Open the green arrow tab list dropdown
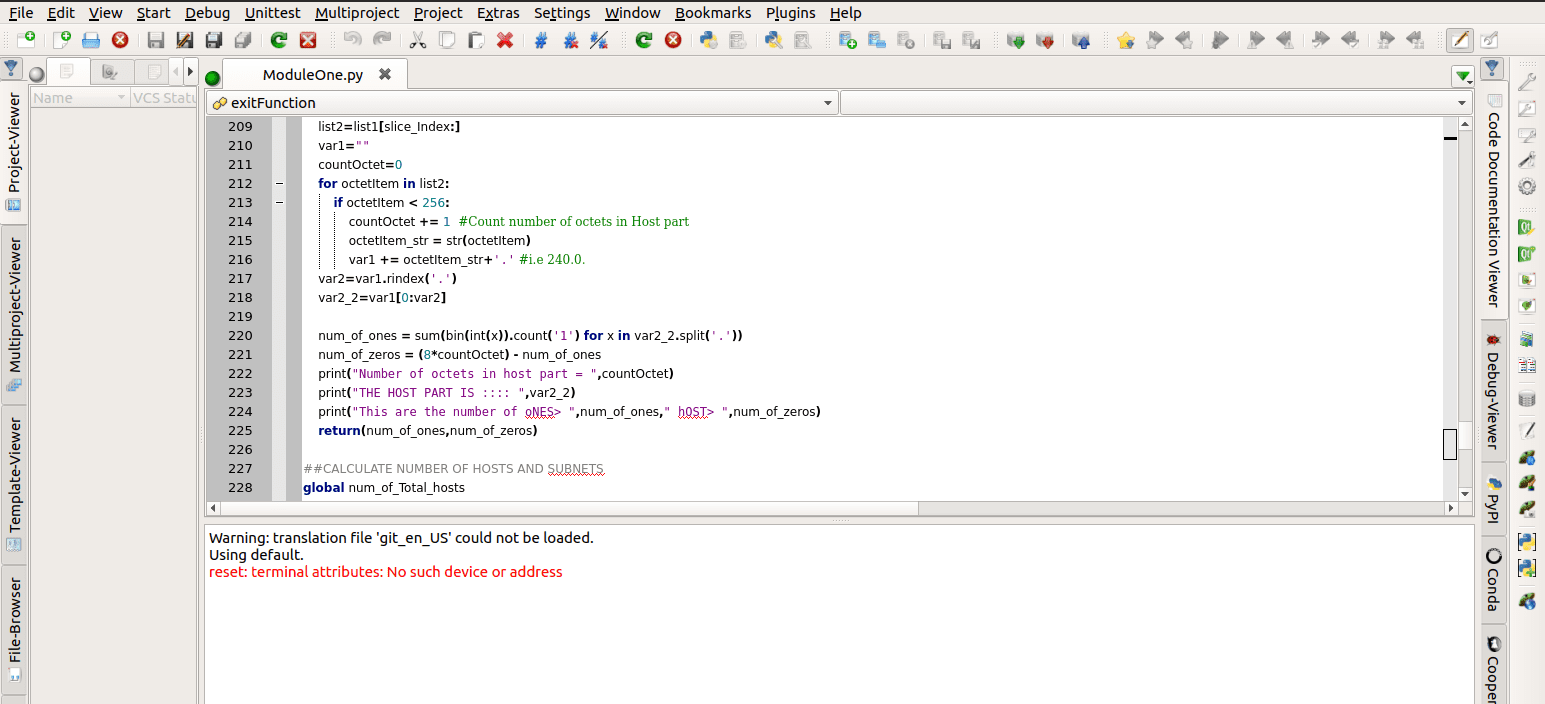Viewport: 1545px width, 704px height. point(1463,76)
